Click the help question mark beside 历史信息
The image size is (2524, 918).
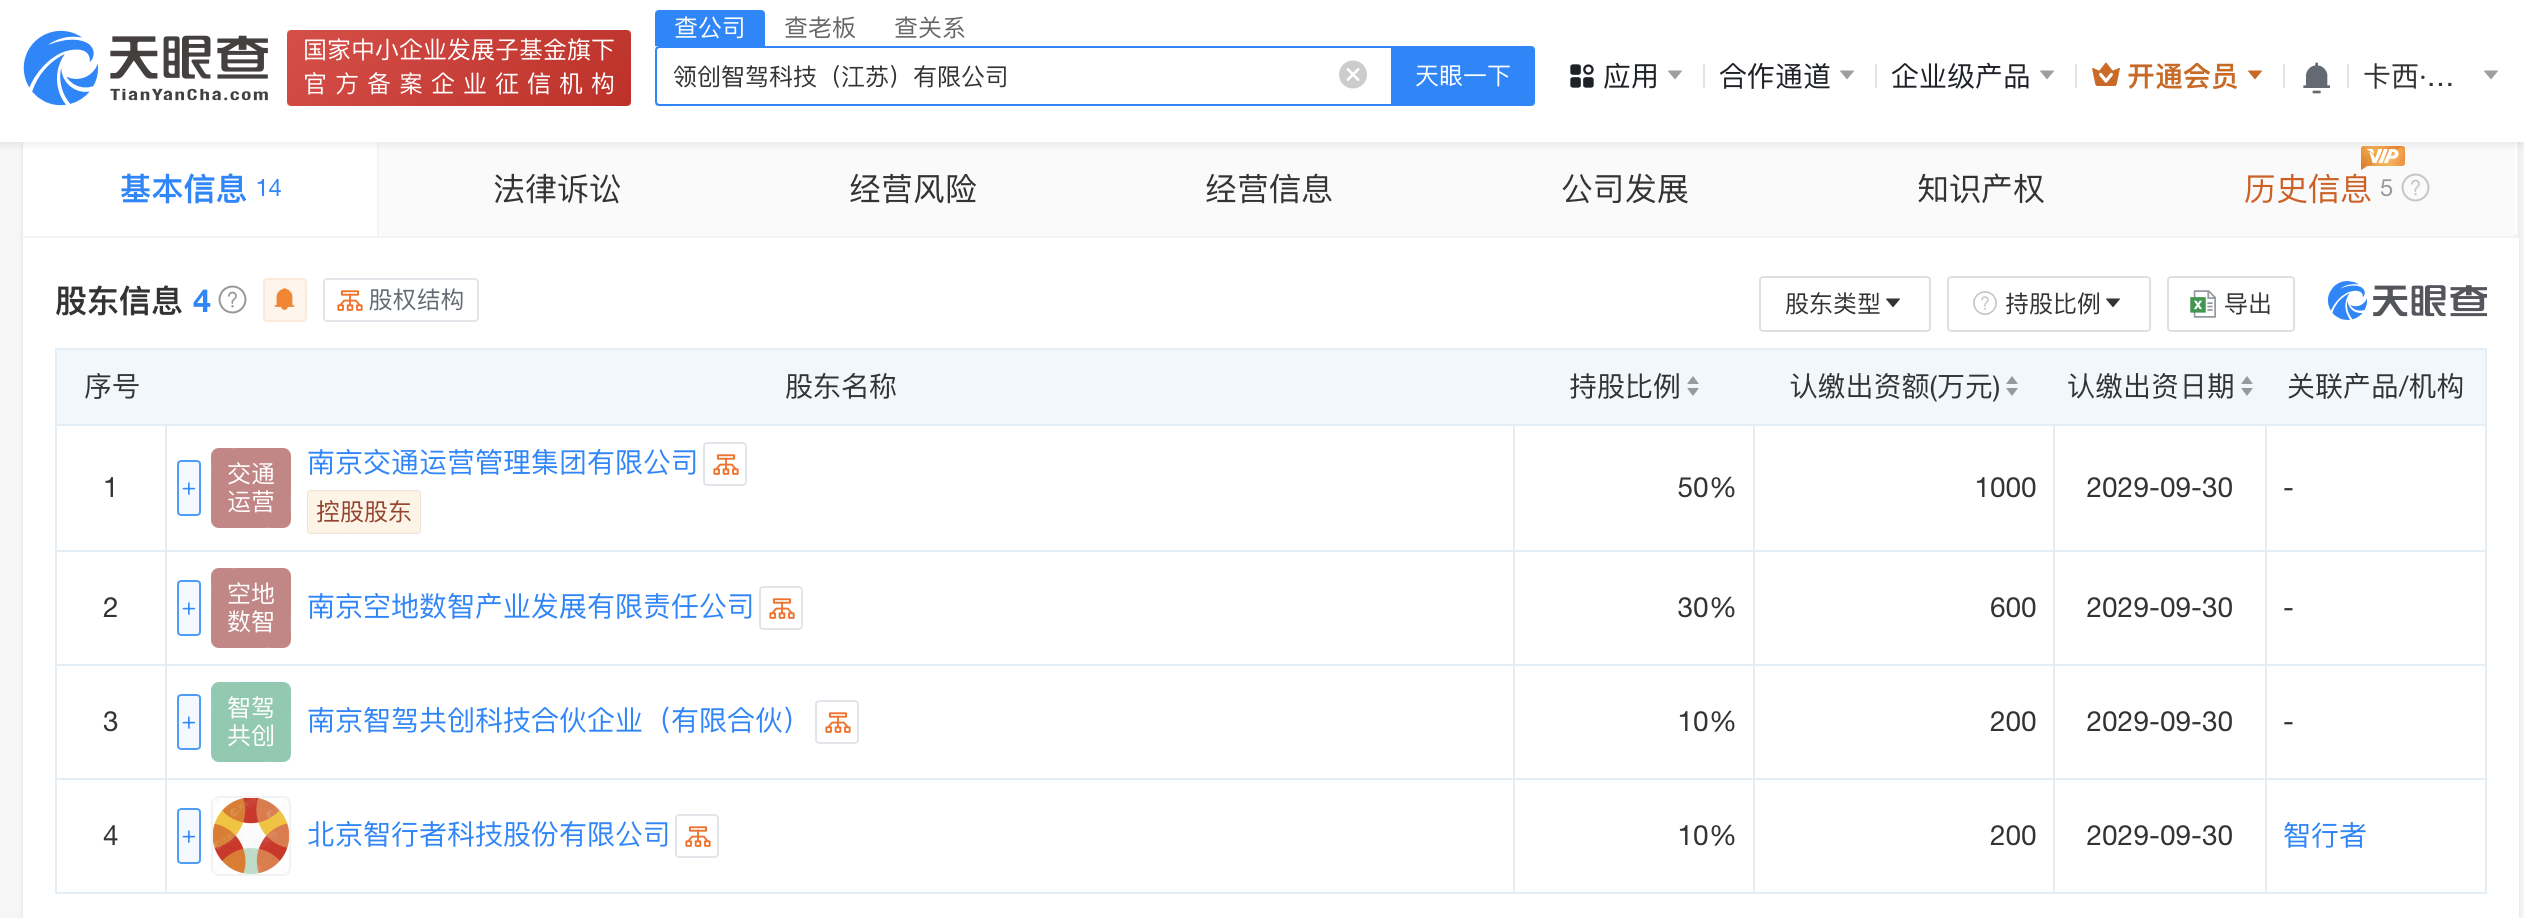pyautogui.click(x=2415, y=189)
